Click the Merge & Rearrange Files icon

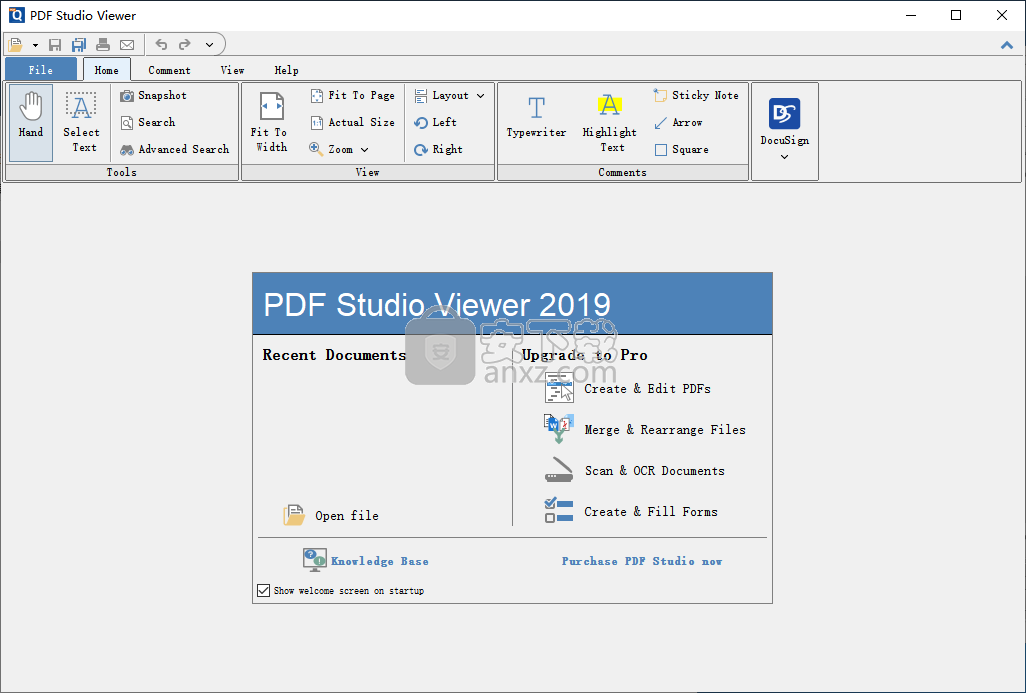click(559, 429)
